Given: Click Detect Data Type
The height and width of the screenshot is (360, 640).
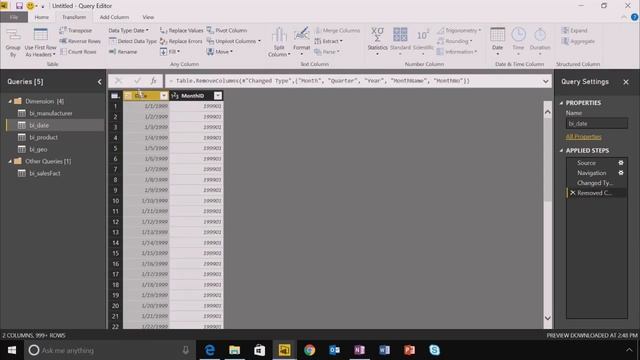Looking at the screenshot, I should [133, 41].
